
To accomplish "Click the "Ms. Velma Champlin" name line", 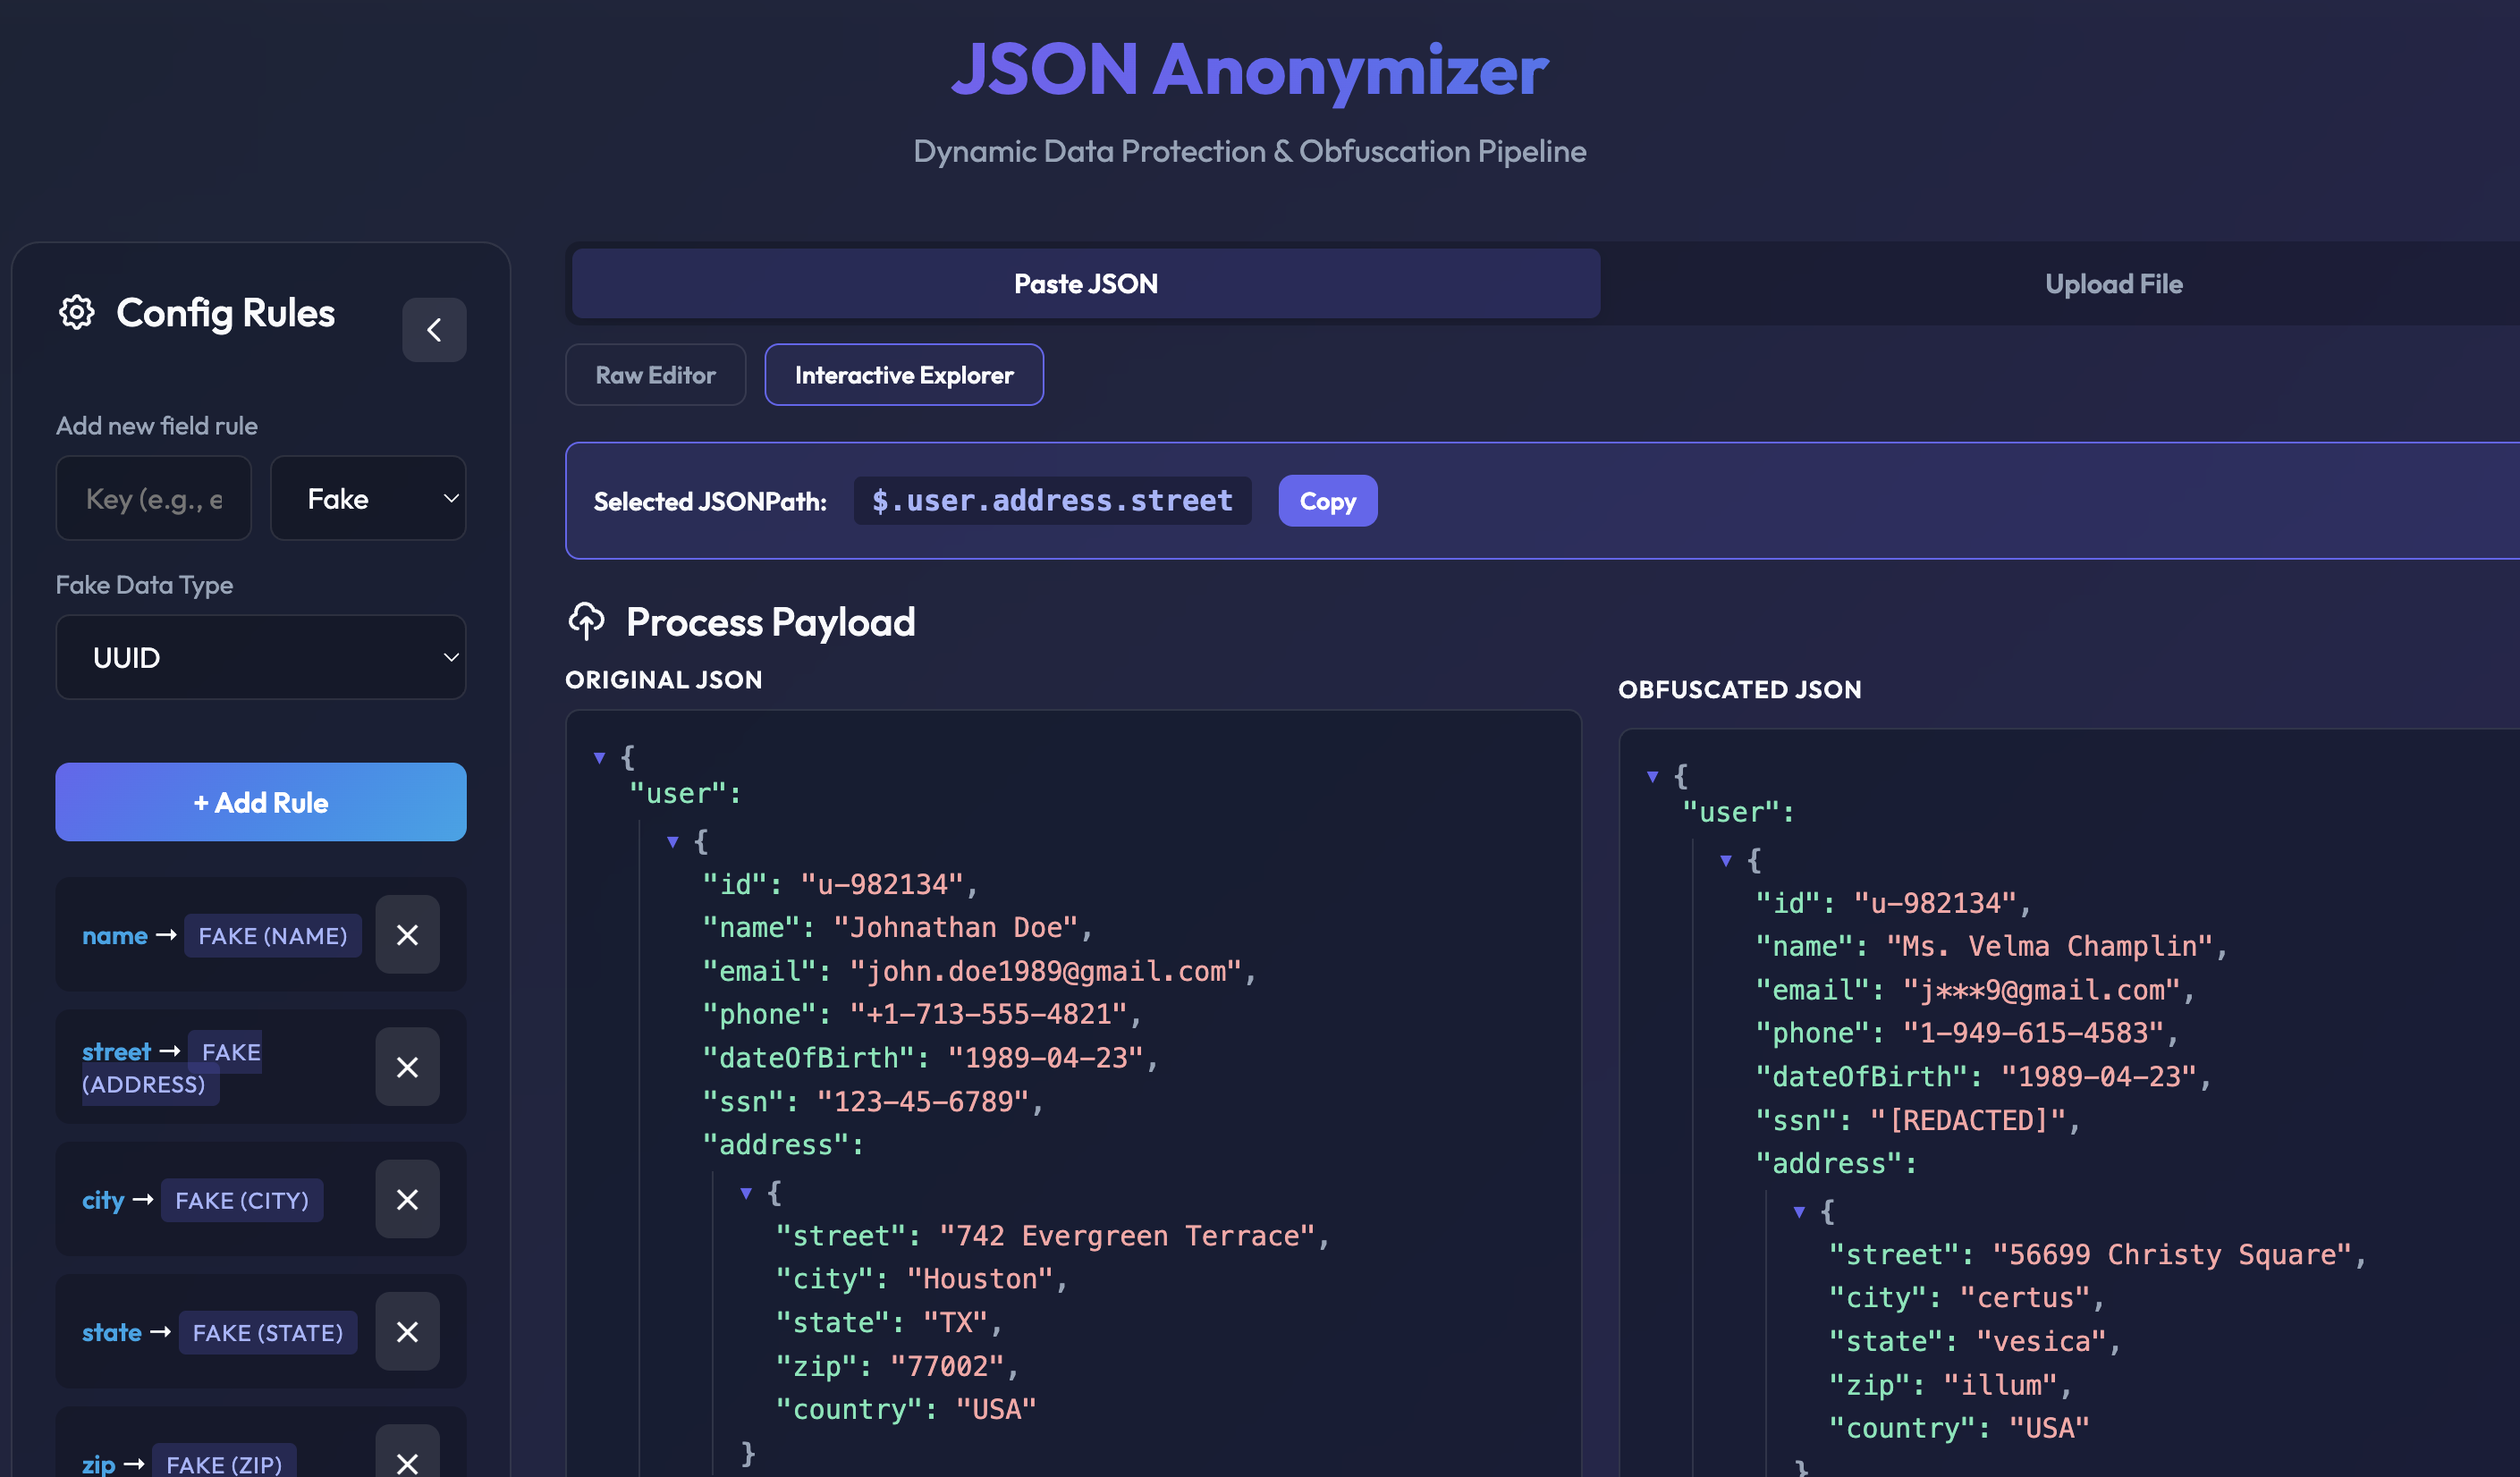I will point(1992,946).
